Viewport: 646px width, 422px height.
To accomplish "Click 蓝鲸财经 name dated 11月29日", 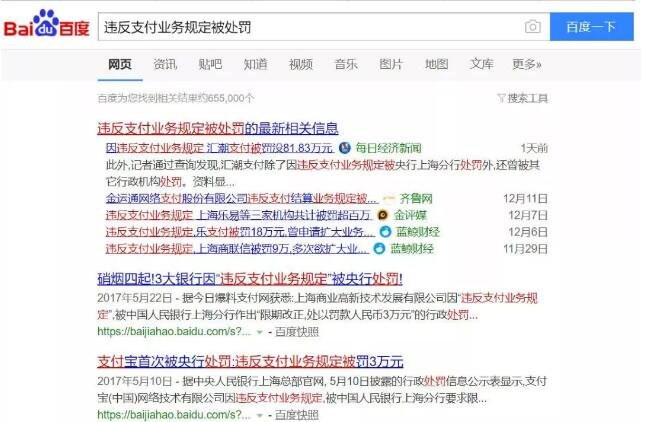I will point(412,249).
